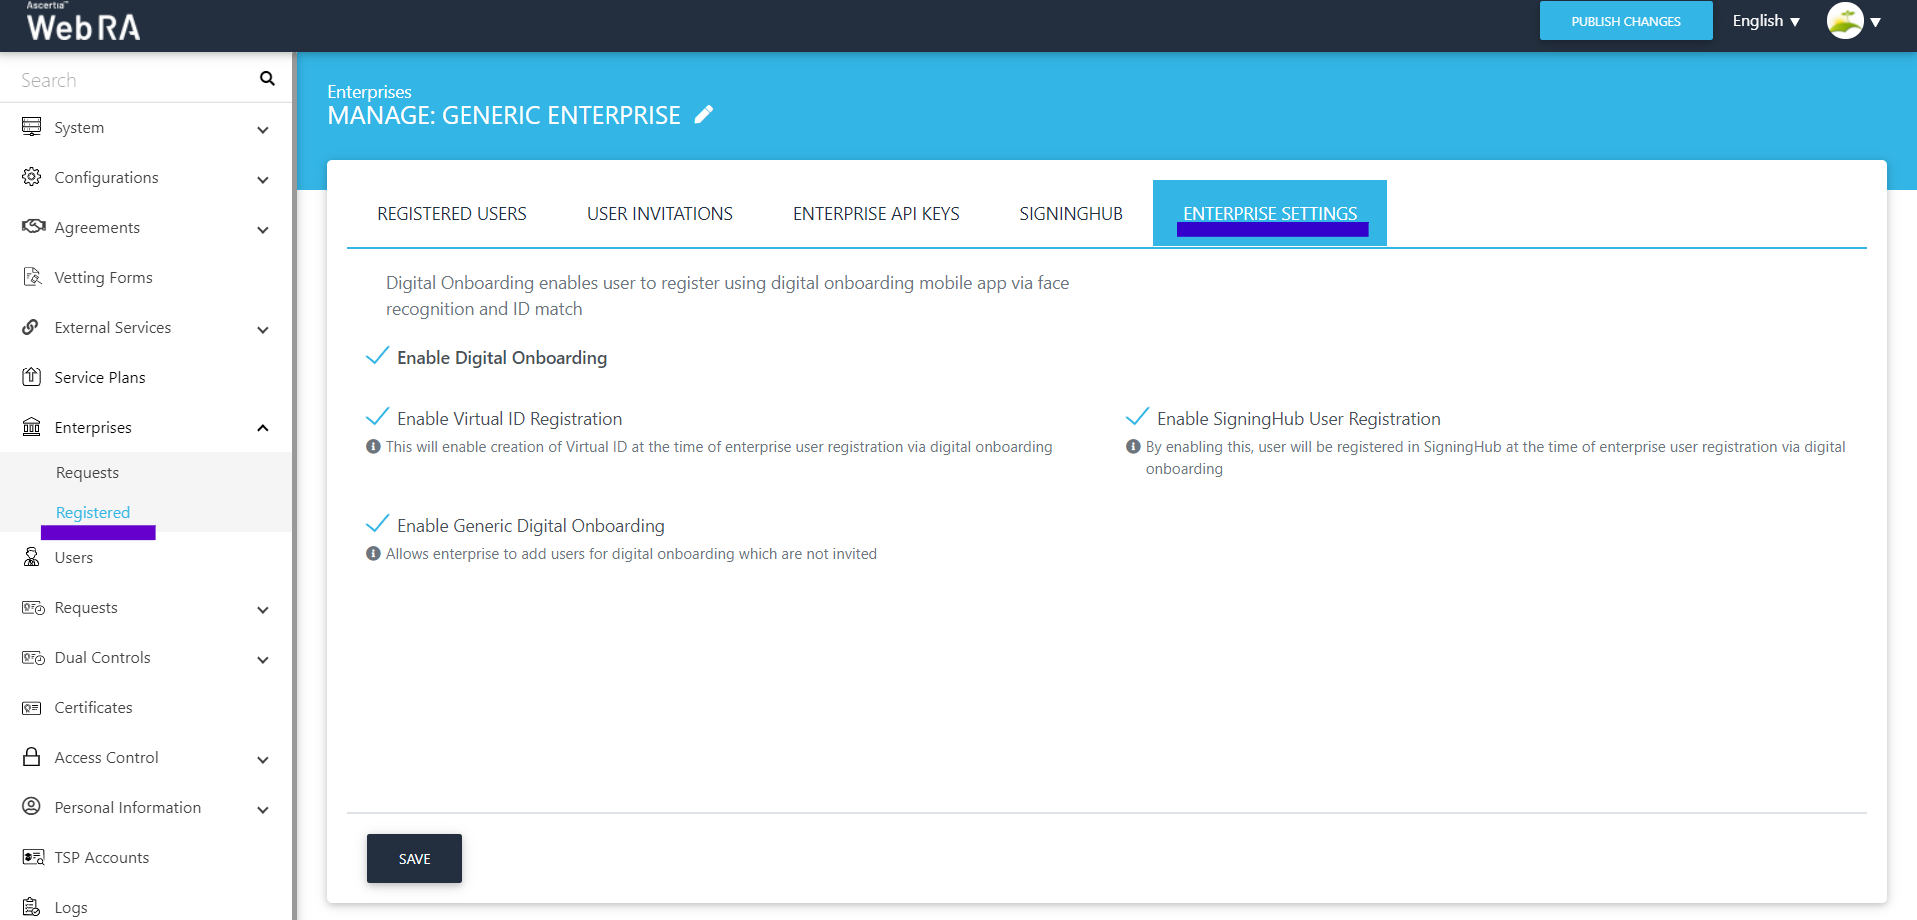Viewport: 1917px width, 920px height.
Task: Click the pencil edit icon beside enterprise name
Action: [704, 115]
